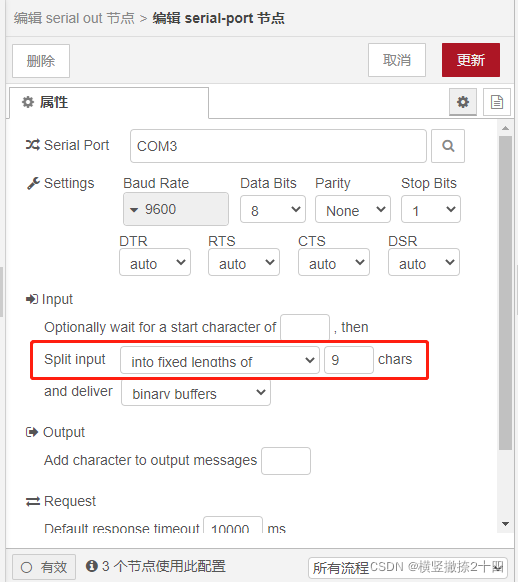Open the Split input mode dropdown

[x=220, y=360]
